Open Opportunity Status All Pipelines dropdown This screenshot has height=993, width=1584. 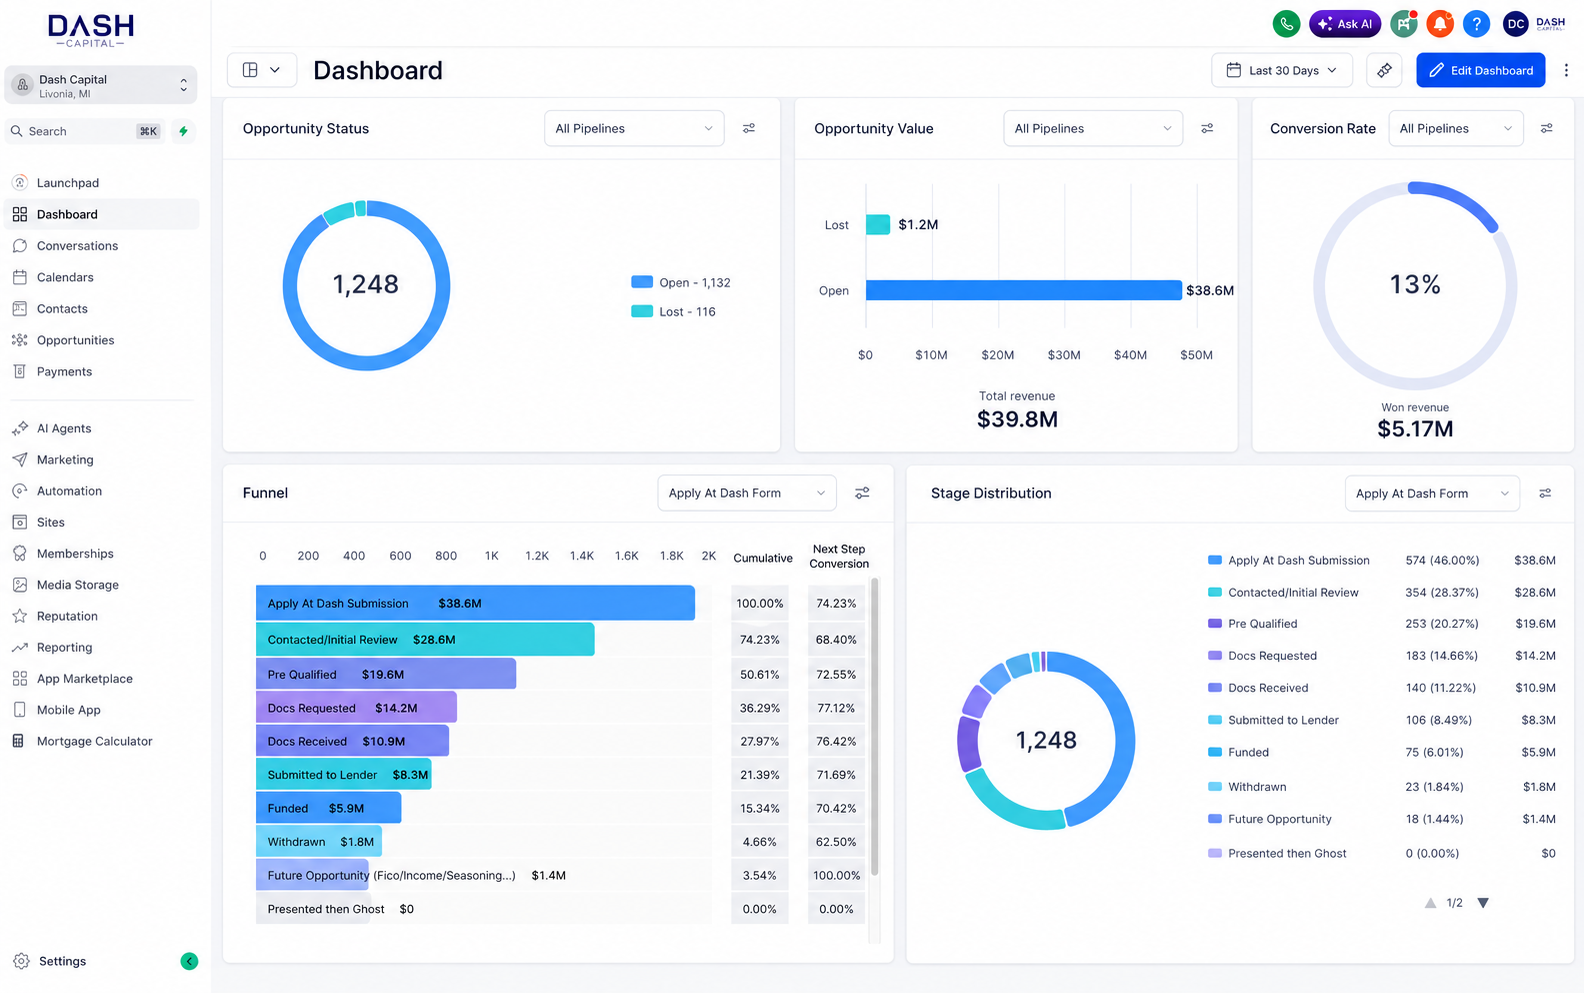[x=634, y=128]
